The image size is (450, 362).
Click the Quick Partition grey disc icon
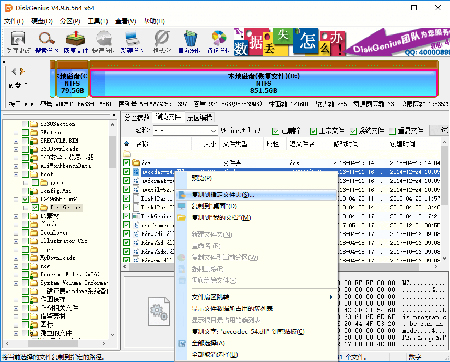tap(104, 38)
